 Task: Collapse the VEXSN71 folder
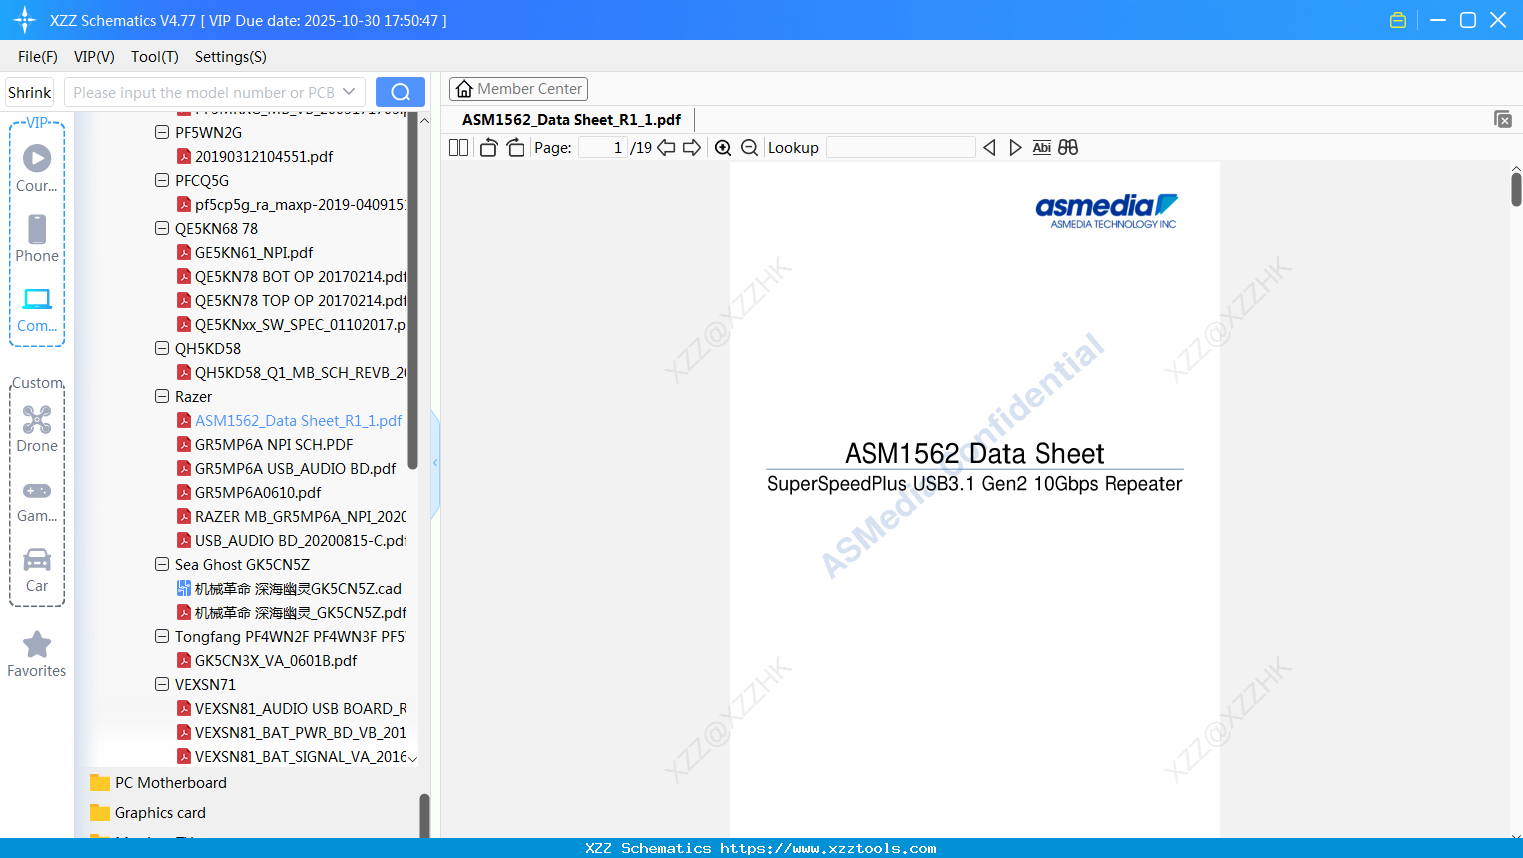(162, 684)
